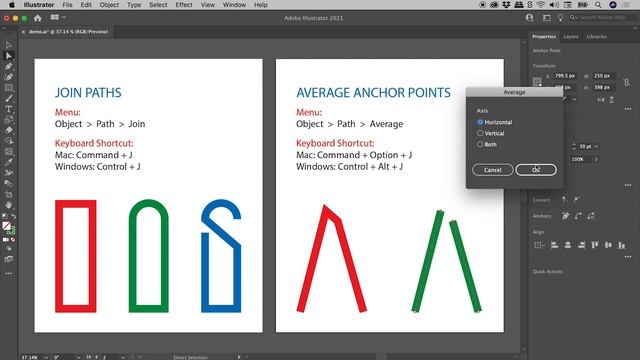Select the Paintbrush tool
Viewport: 640px width, 360px height.
point(9,98)
